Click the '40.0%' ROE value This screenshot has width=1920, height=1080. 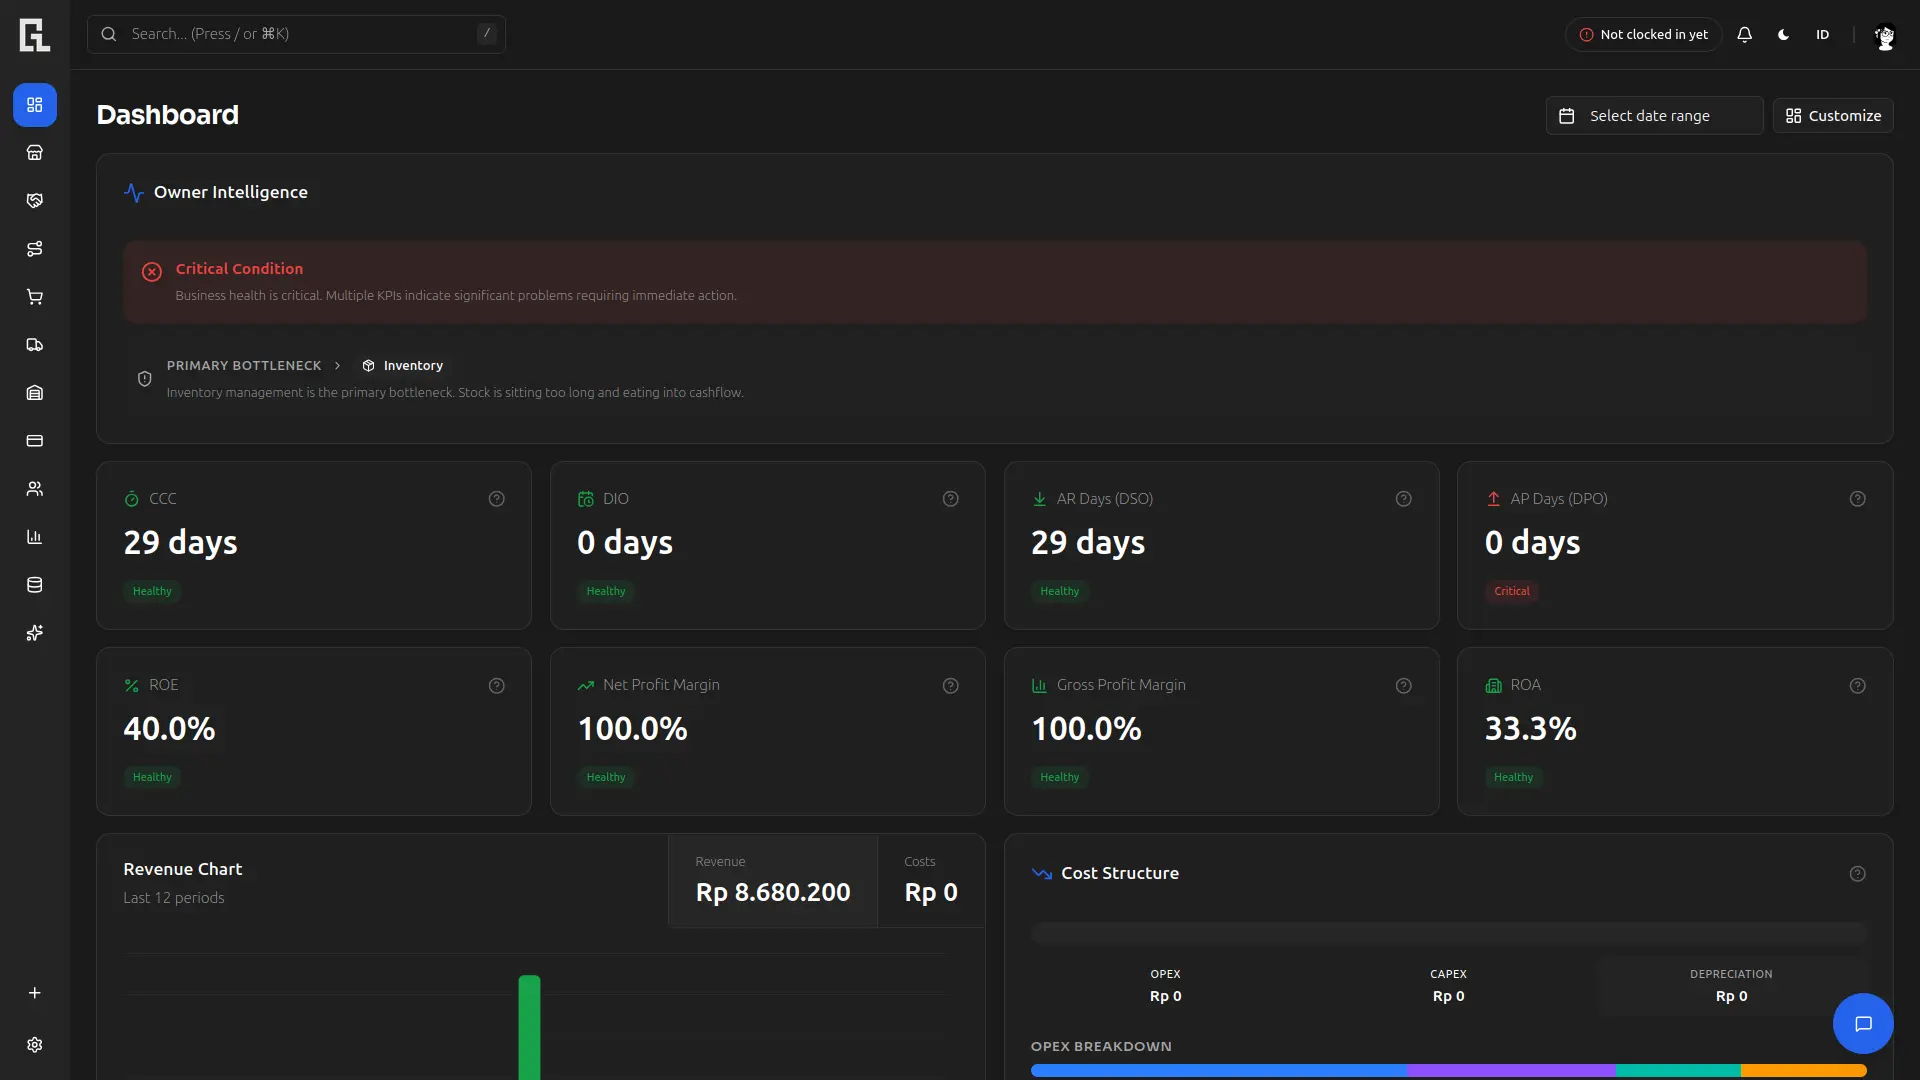(x=169, y=729)
